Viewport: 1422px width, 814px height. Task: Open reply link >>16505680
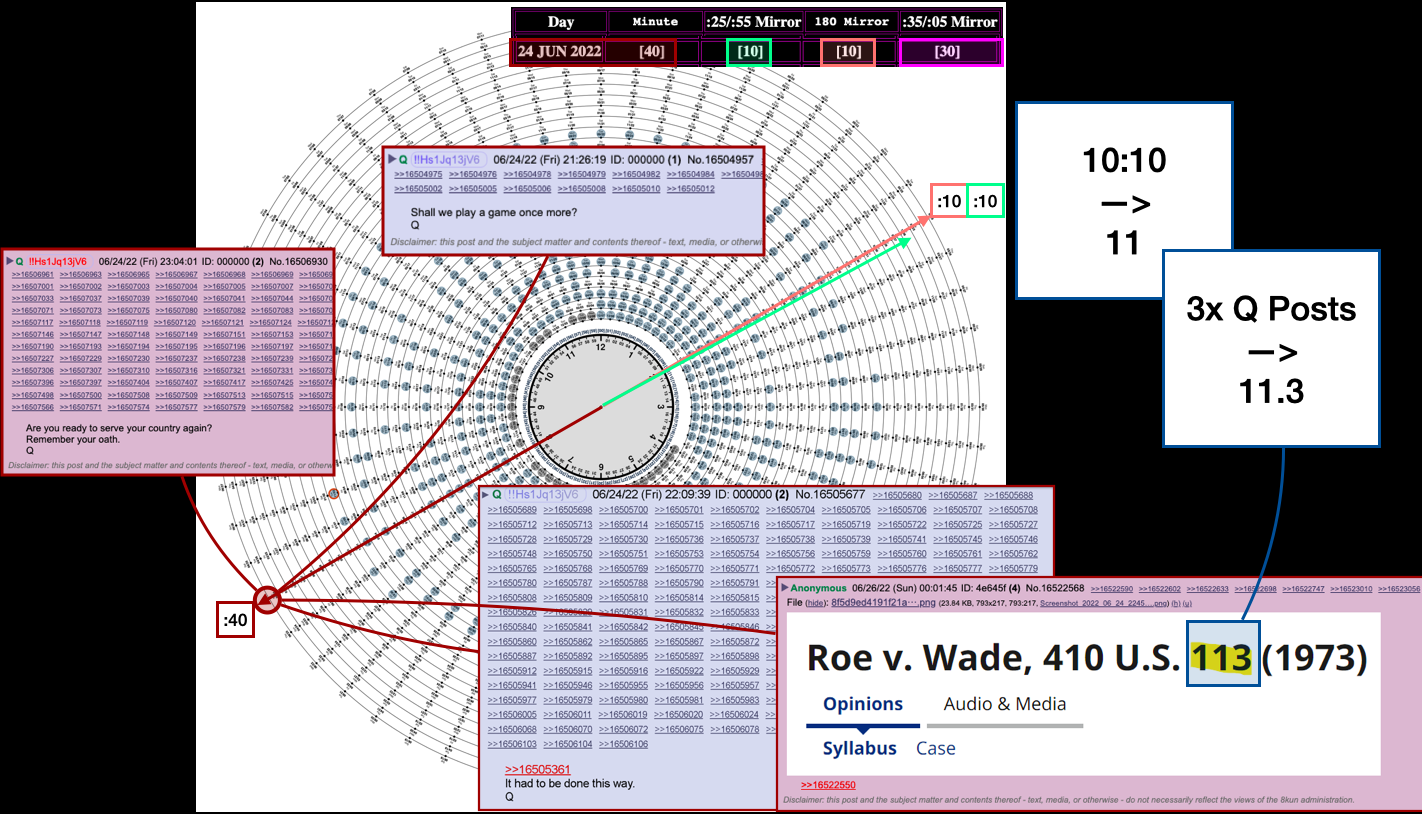[x=897, y=495]
